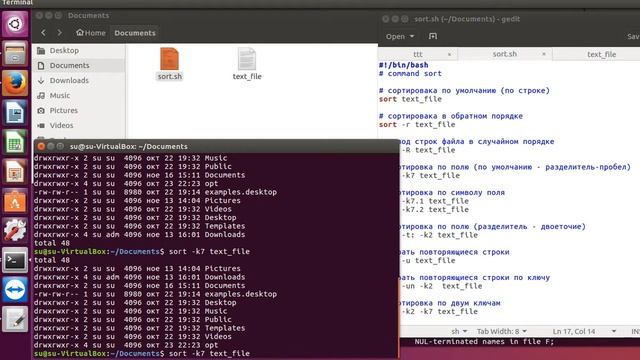Screen dimensions: 640x360
Task: Open LibreOffice Calc from the launcher
Action: click(15, 142)
